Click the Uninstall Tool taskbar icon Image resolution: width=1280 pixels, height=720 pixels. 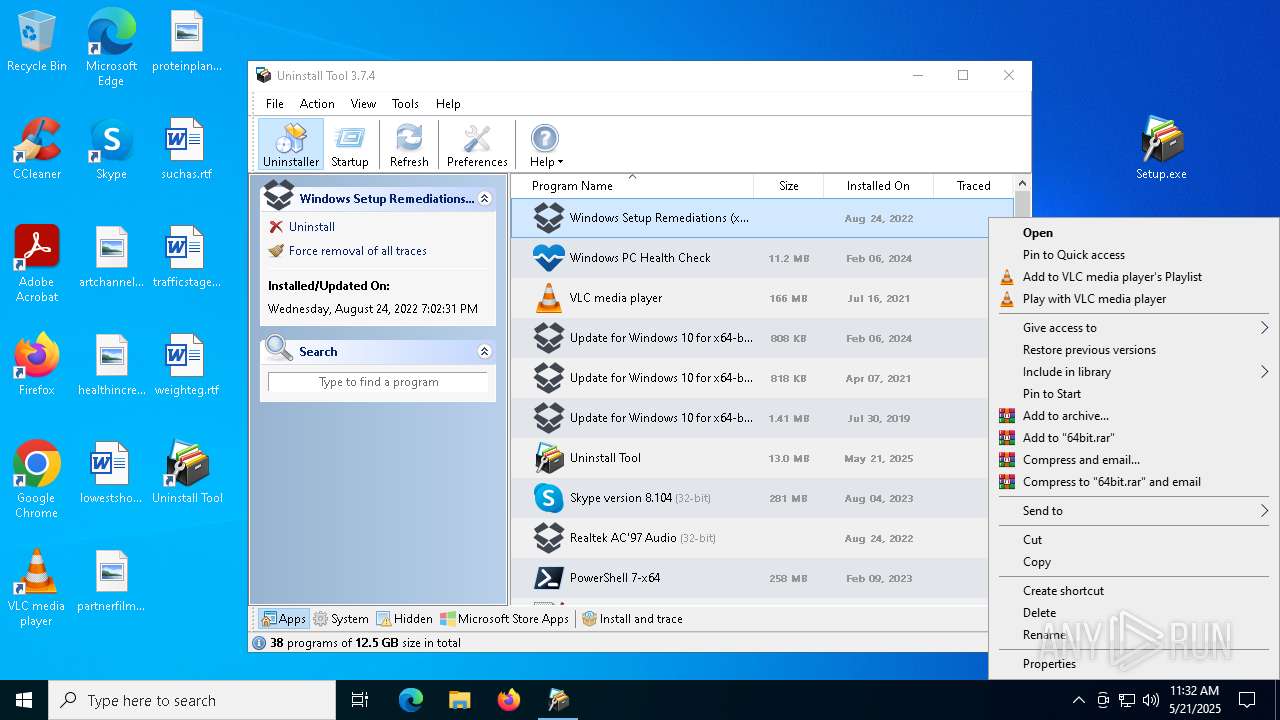558,700
